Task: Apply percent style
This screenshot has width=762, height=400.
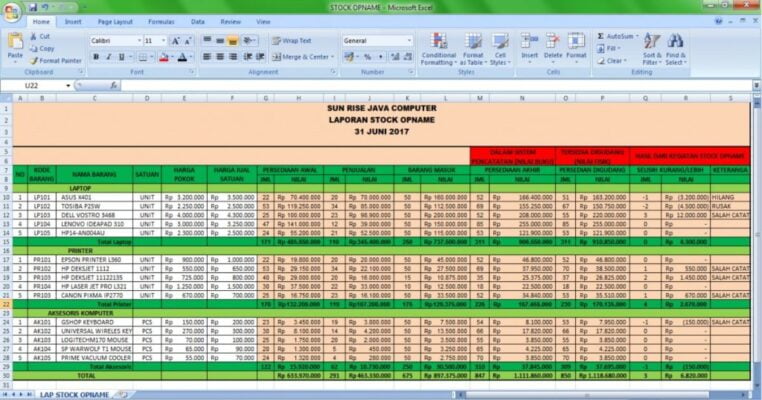Action: pyautogui.click(x=368, y=57)
